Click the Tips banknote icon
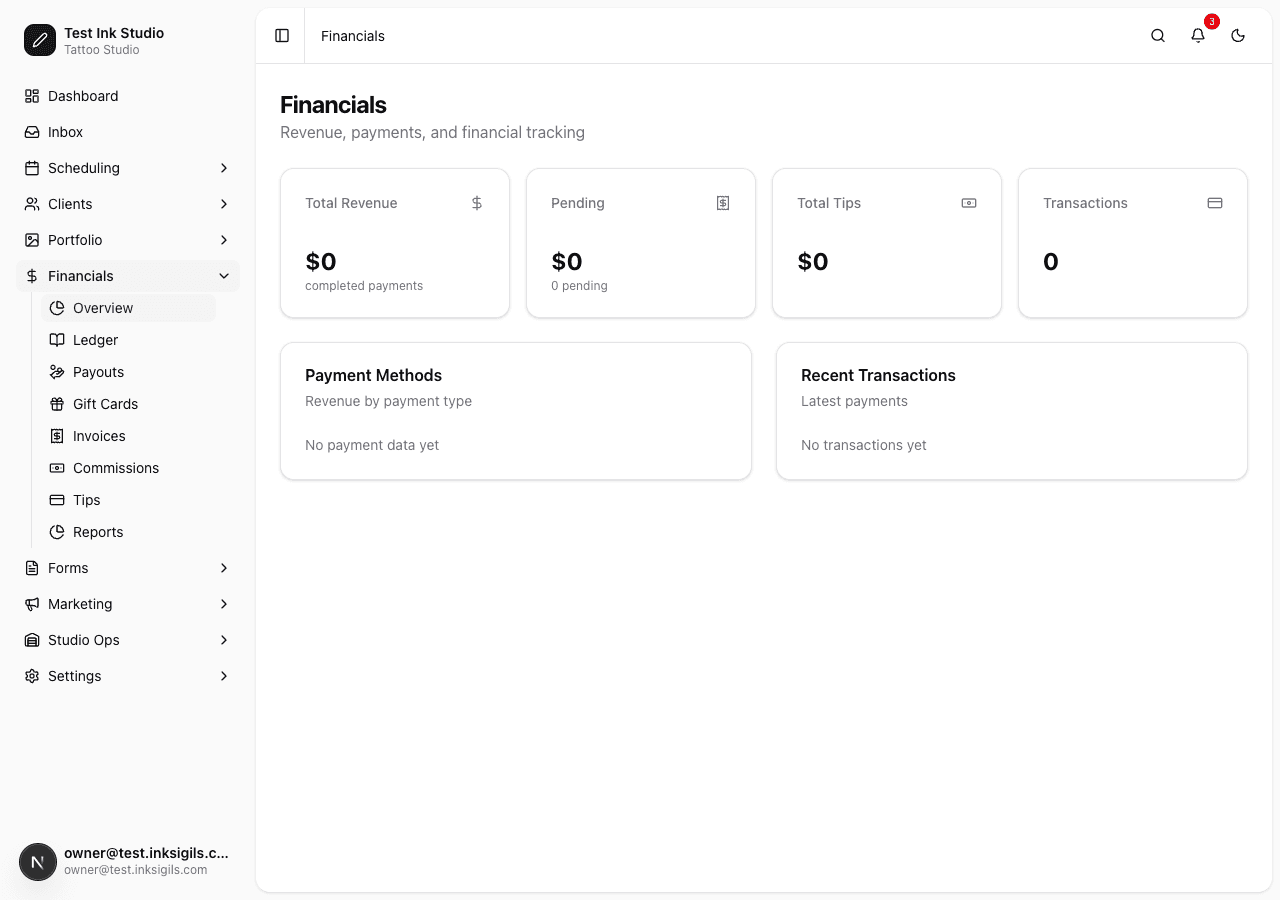 point(57,500)
